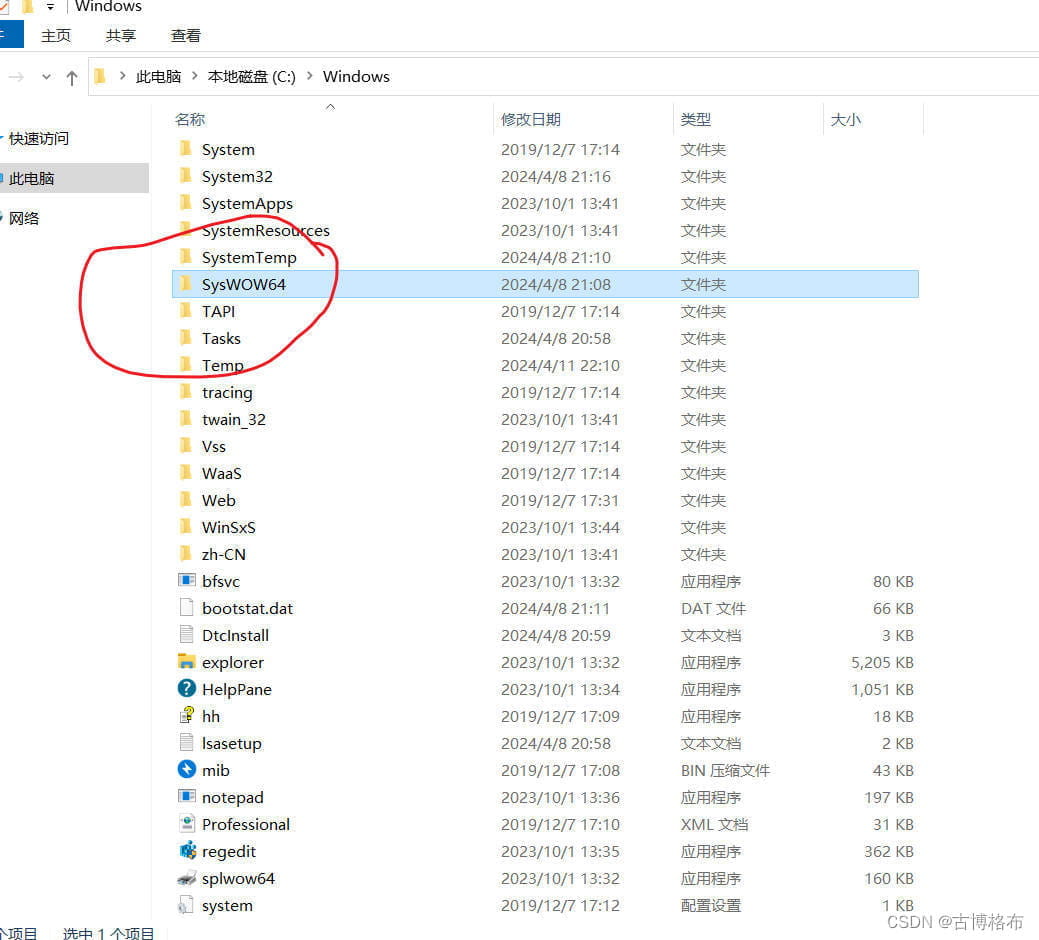The height and width of the screenshot is (940, 1039).
Task: Sort by 大小 column header
Action: pyautogui.click(x=846, y=120)
